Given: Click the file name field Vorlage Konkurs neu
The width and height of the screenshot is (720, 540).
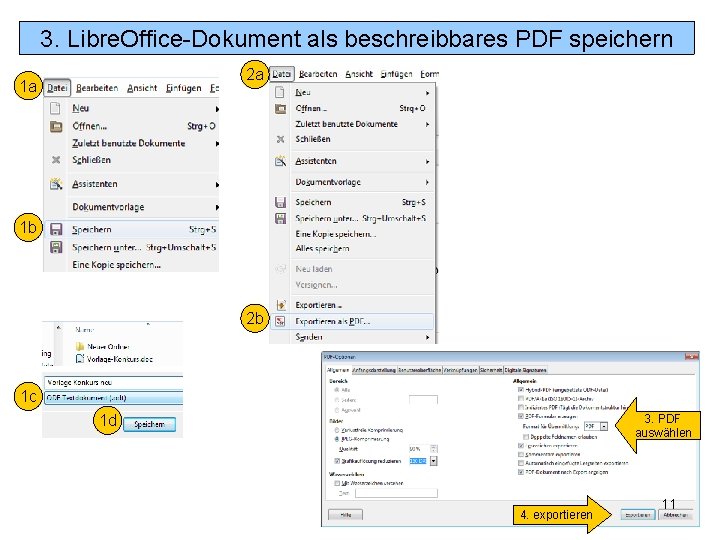Looking at the screenshot, I should point(113,382).
